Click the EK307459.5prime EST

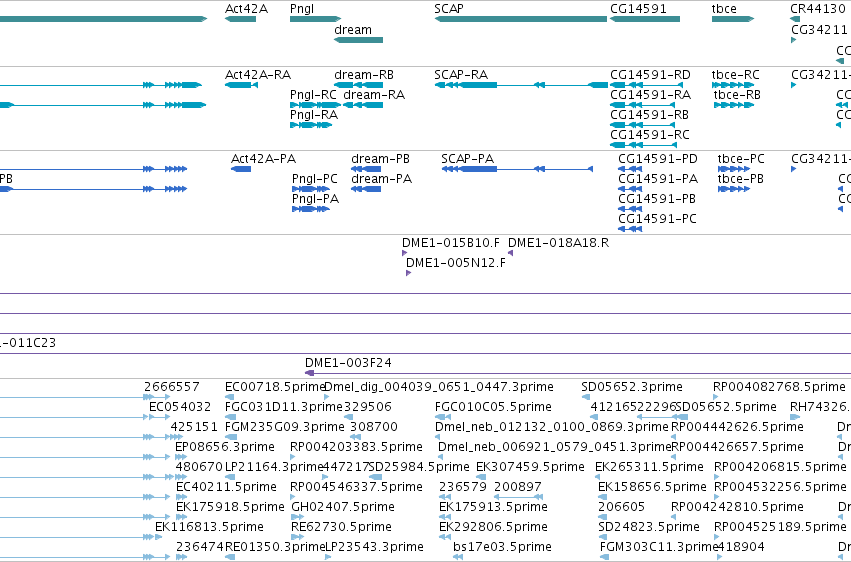click(x=481, y=477)
